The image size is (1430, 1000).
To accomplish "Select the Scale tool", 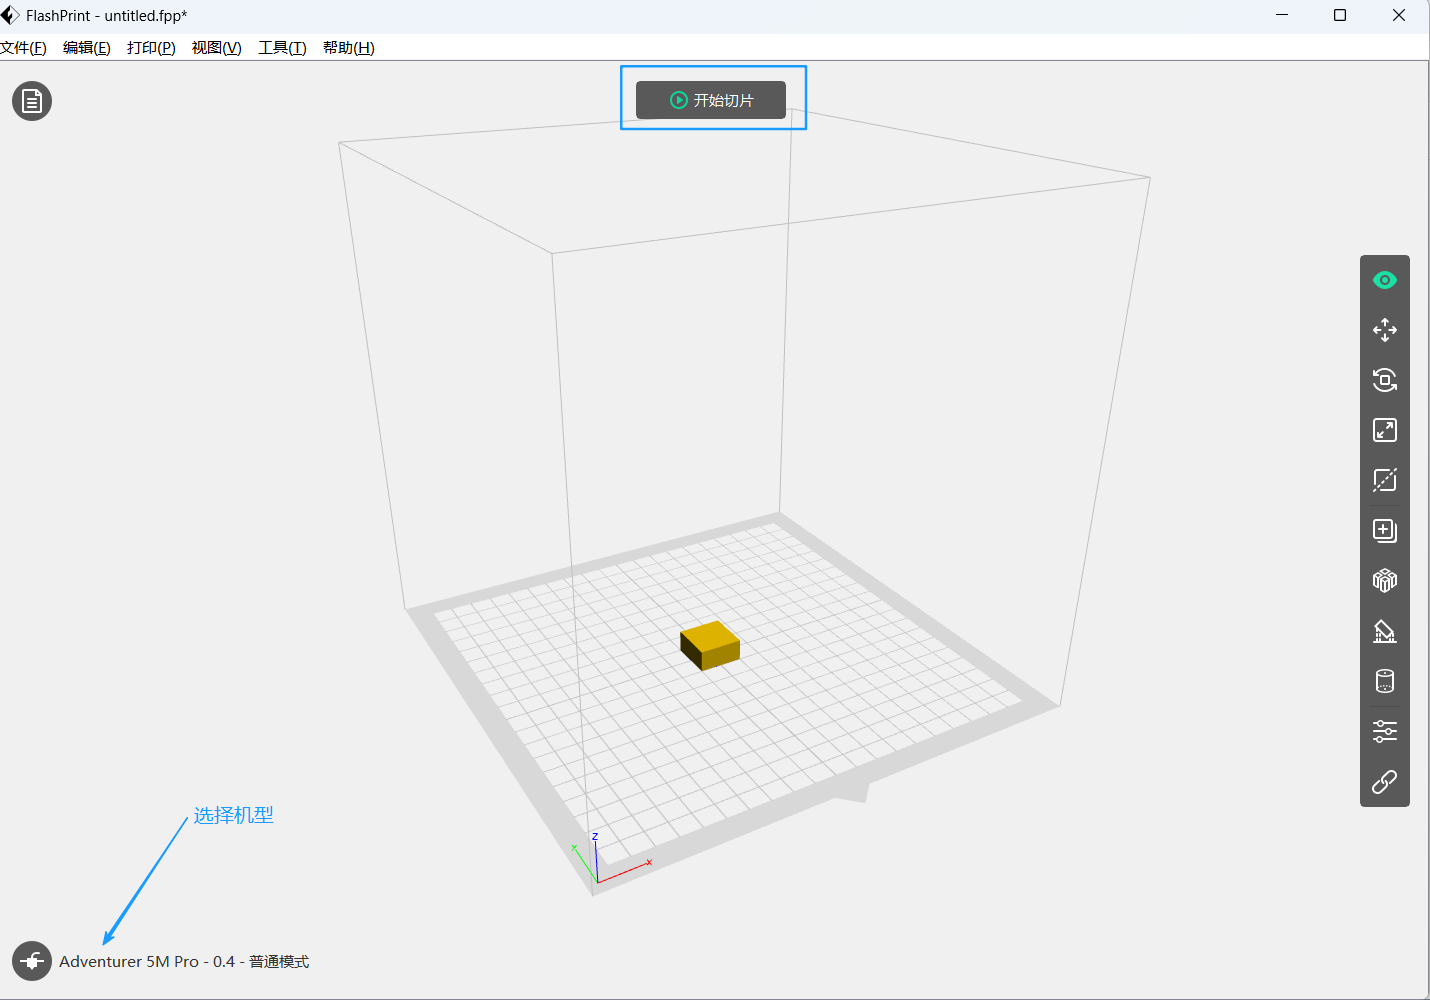I will 1384,430.
